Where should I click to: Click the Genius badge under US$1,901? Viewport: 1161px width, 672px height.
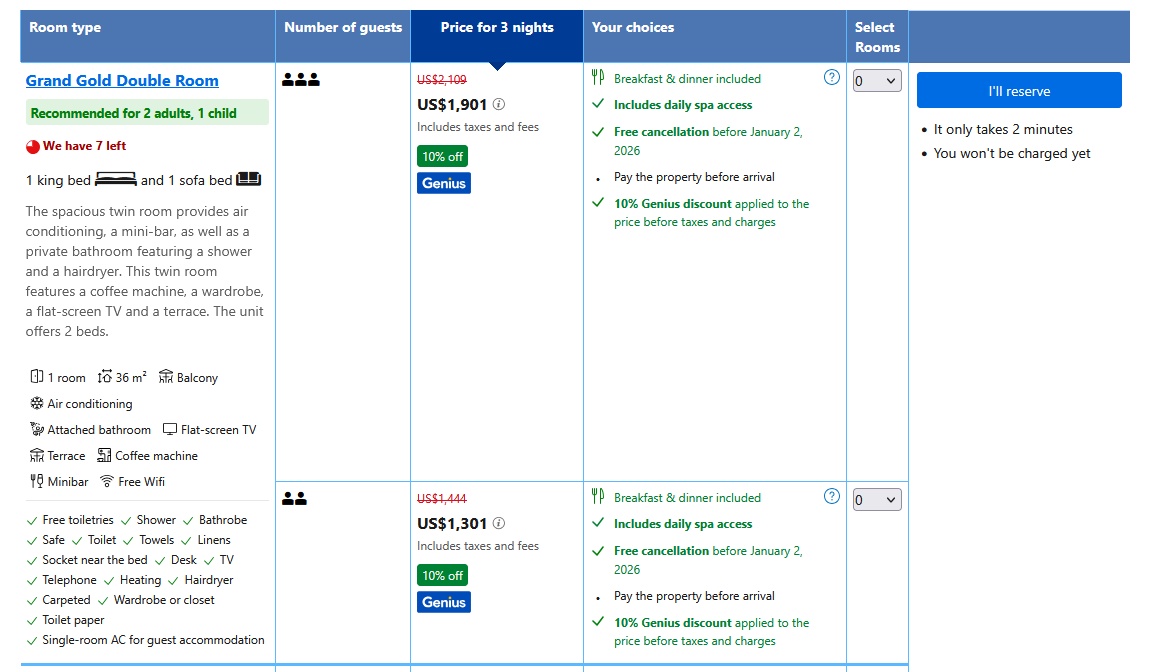(x=444, y=183)
